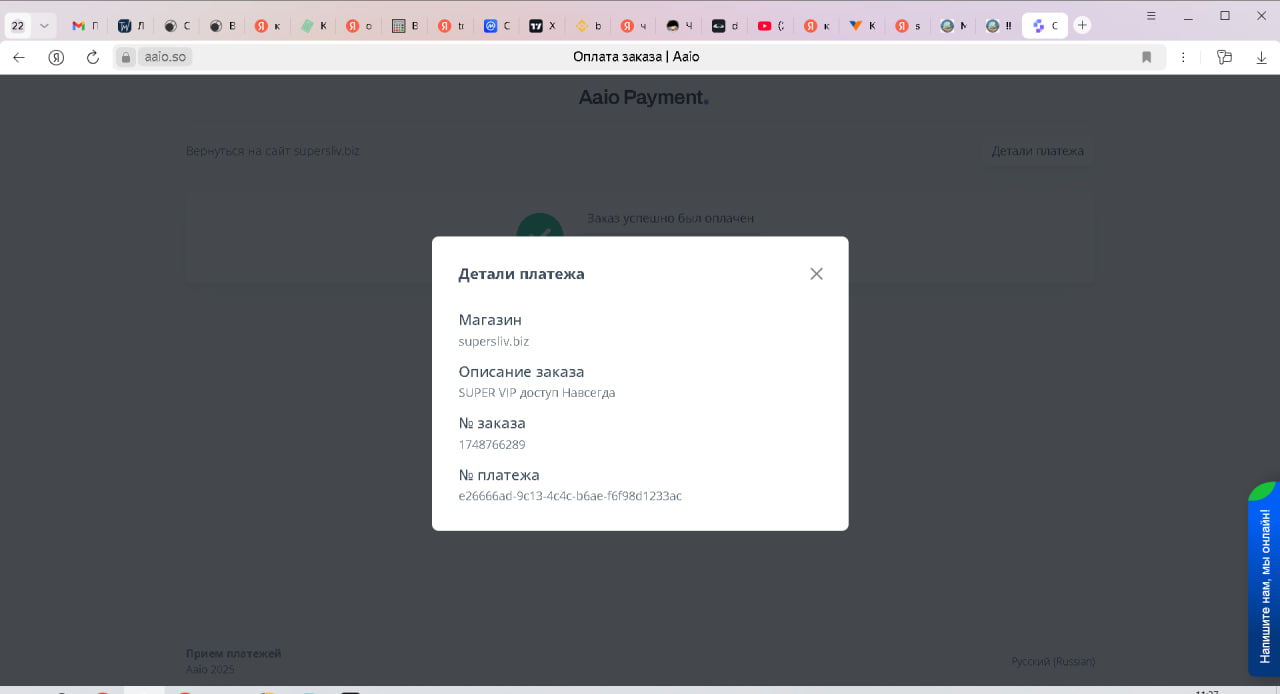Viewport: 1280px width, 694px height.
Task: Expand the tab group chevron dropdown
Action: pyautogui.click(x=43, y=26)
